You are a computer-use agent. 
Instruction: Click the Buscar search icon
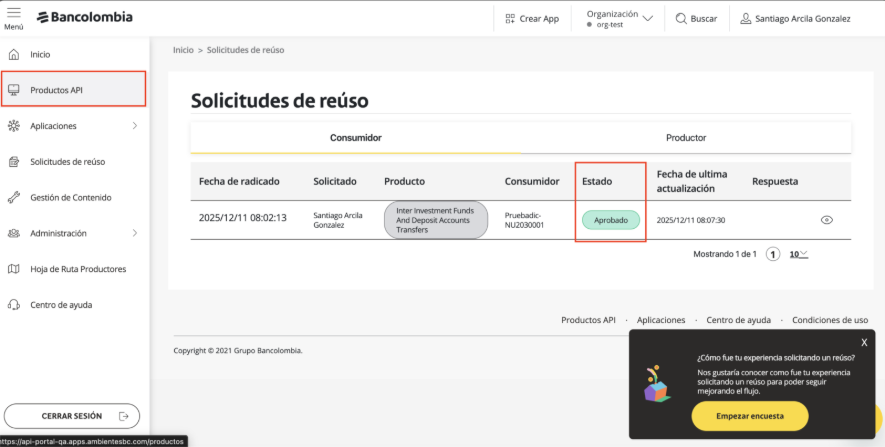pyautogui.click(x=682, y=18)
